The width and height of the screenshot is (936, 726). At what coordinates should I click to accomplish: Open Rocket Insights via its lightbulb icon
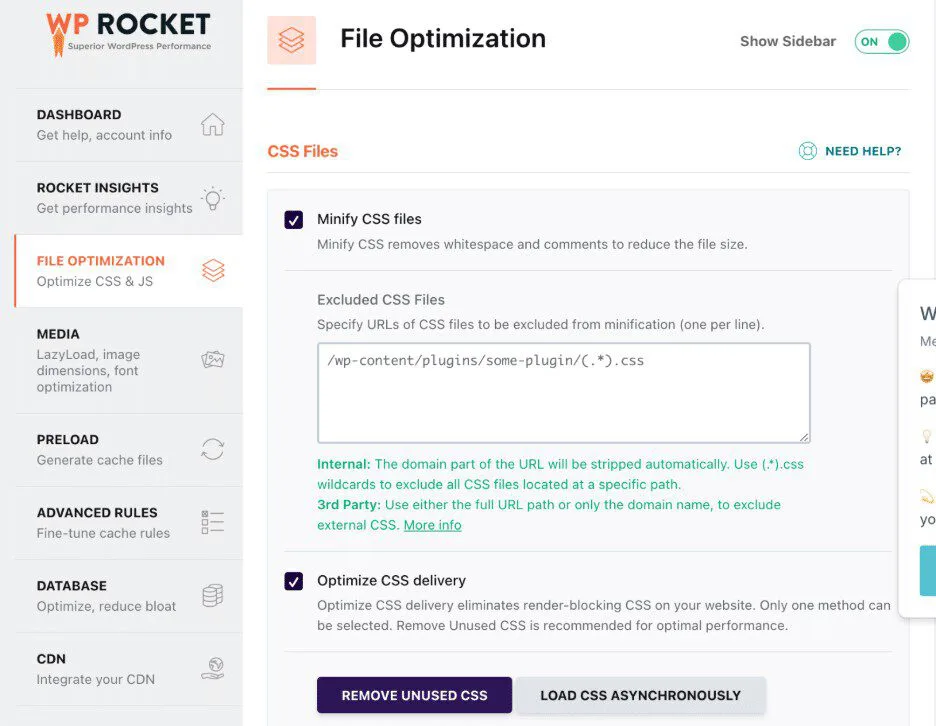[x=212, y=198]
